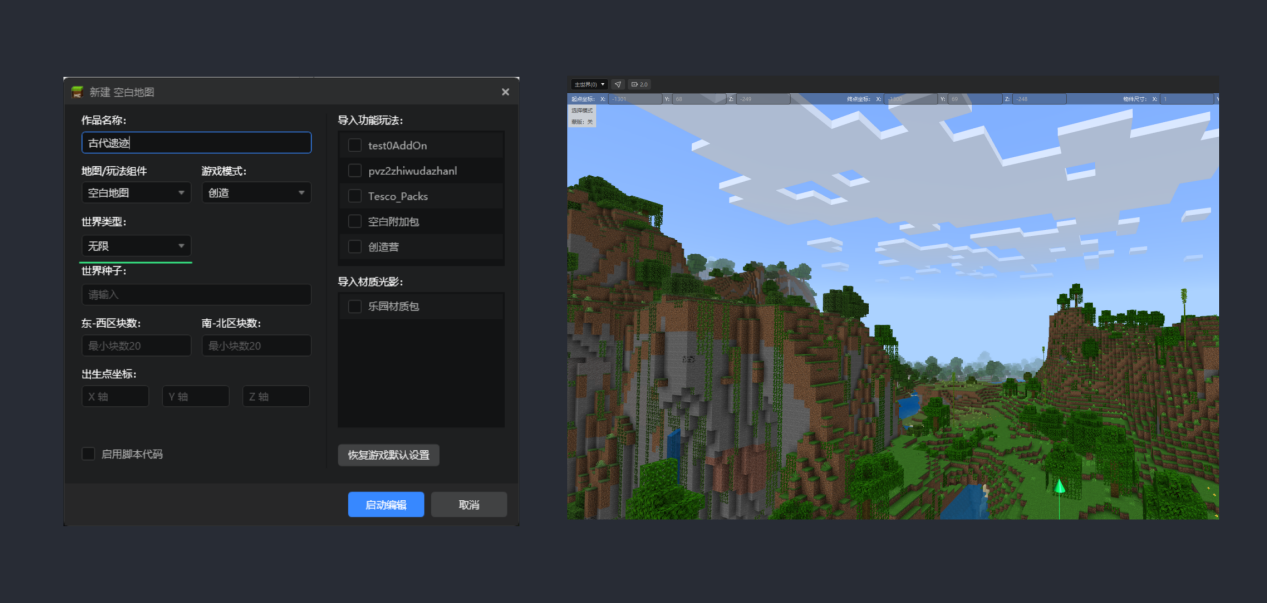Viewport: 1267px width, 603px height.
Task: Click the end point Z coordinate field
Action: [x=1039, y=99]
